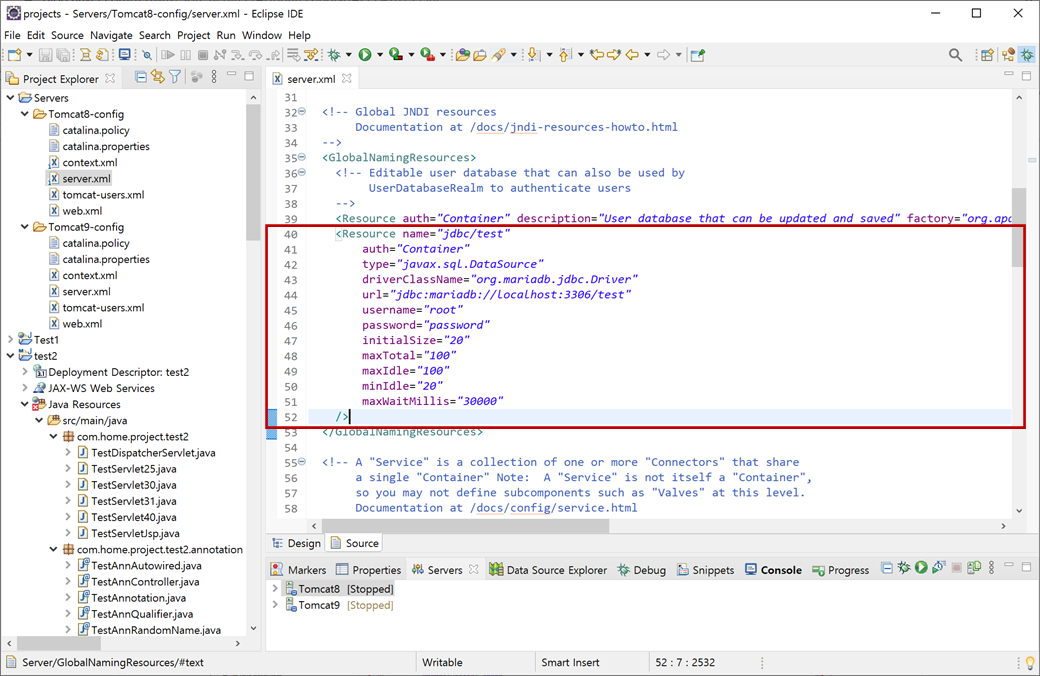Open Project Explorer View Menu (three dots)

(x=214, y=78)
